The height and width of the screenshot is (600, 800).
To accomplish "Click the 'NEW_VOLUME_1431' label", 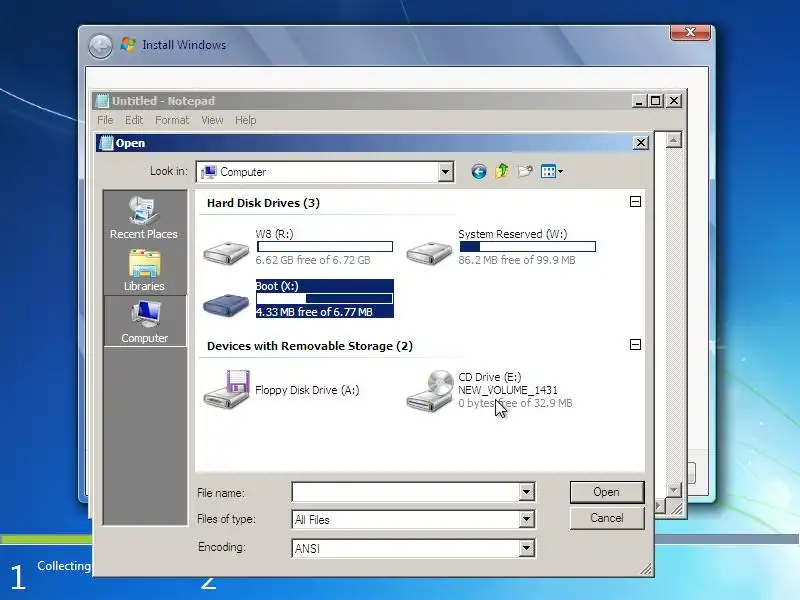I will pyautogui.click(x=508, y=390).
